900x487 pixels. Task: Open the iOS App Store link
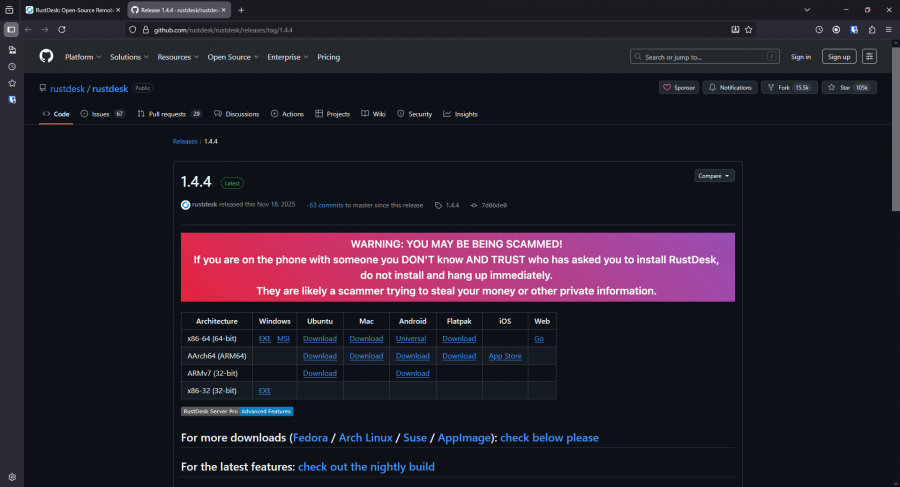point(505,356)
